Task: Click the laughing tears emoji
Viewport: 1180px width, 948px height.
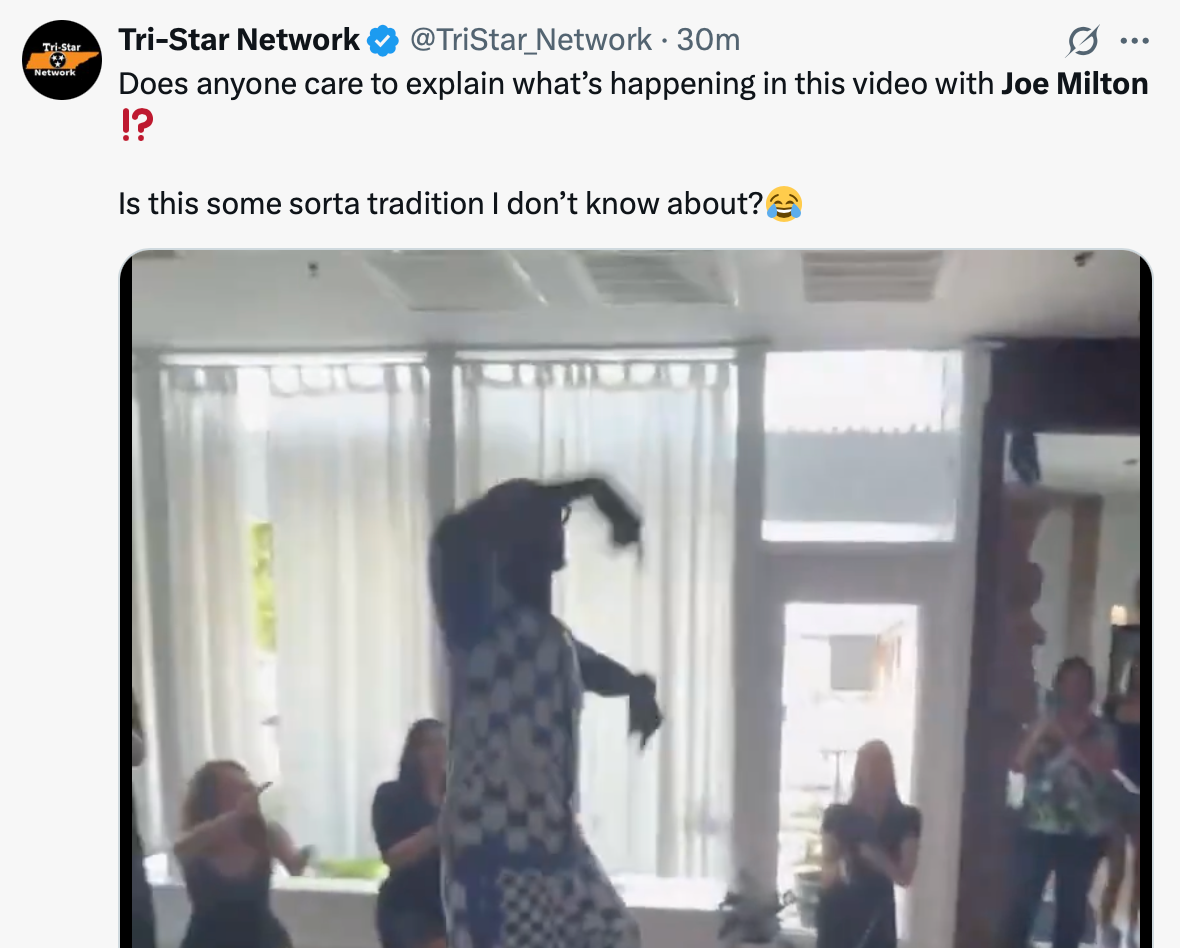Action: point(784,204)
